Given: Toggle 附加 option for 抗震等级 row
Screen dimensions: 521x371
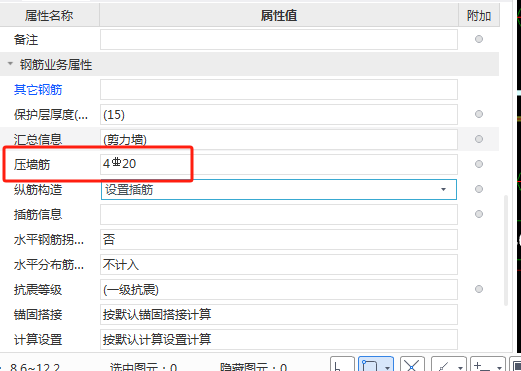Looking at the screenshot, I should coord(479,289).
